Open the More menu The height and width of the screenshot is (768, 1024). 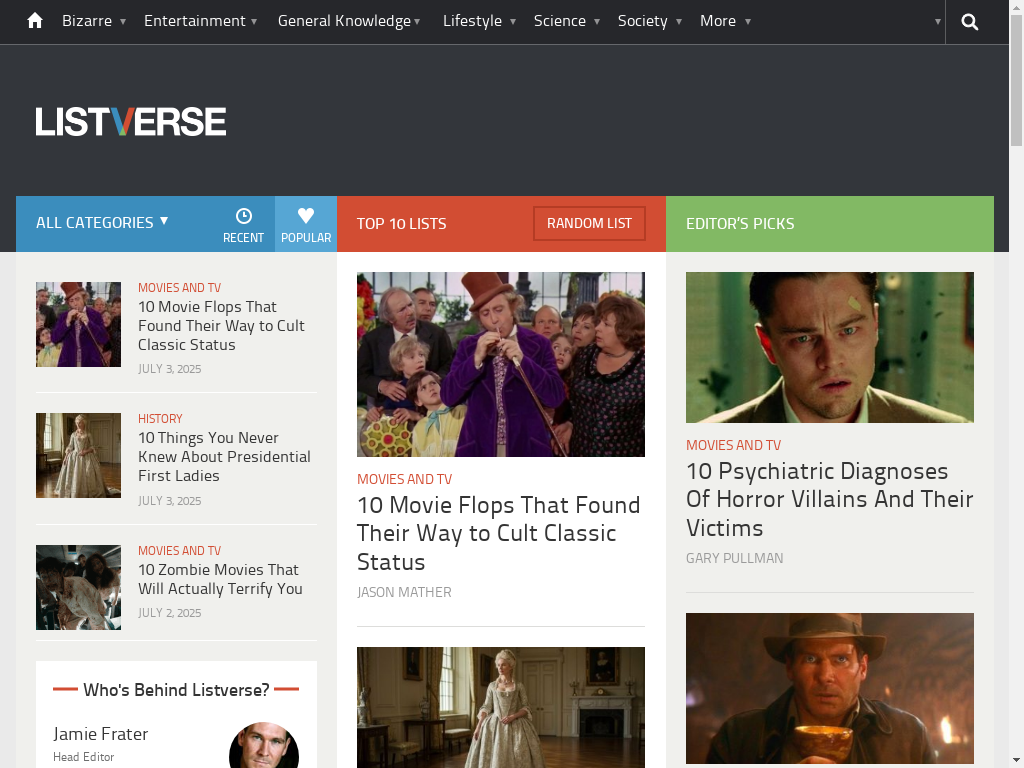click(x=718, y=21)
